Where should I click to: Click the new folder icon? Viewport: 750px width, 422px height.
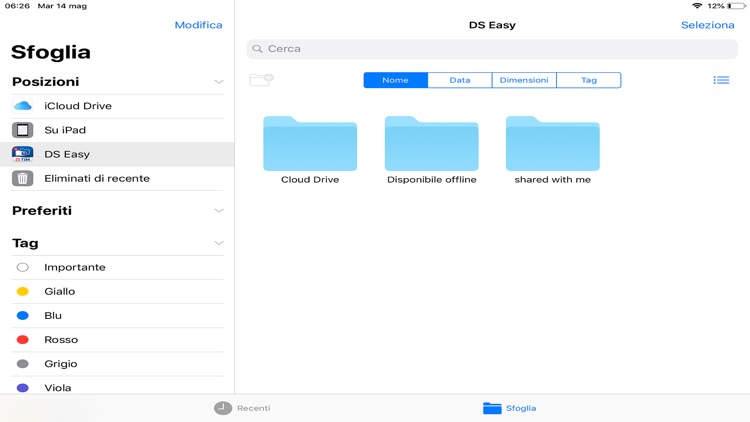[x=261, y=80]
